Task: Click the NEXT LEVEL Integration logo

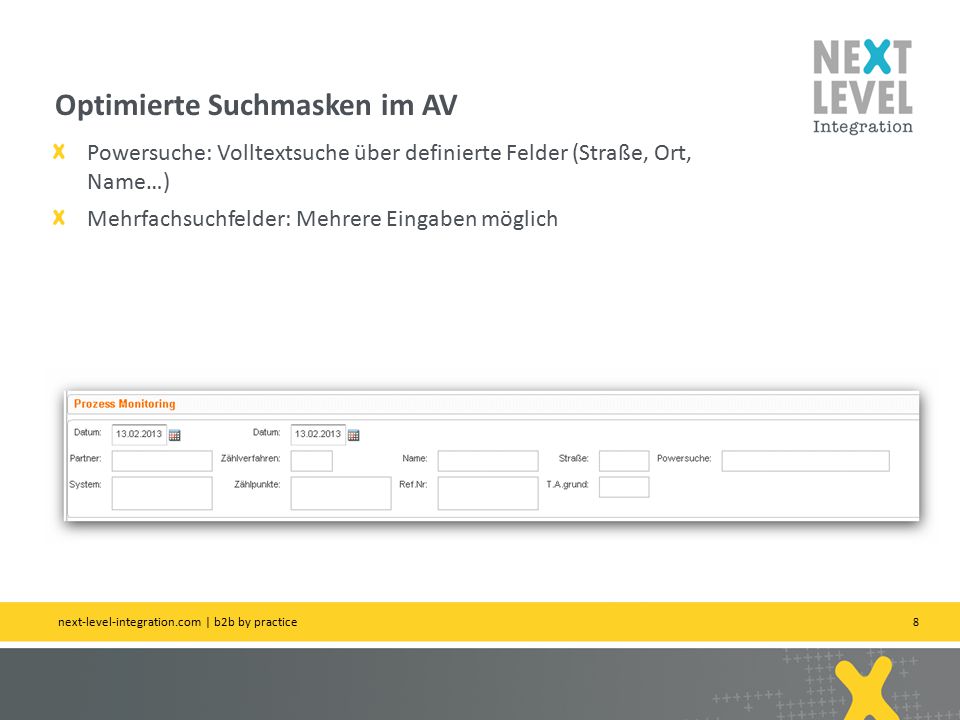Action: (x=863, y=87)
